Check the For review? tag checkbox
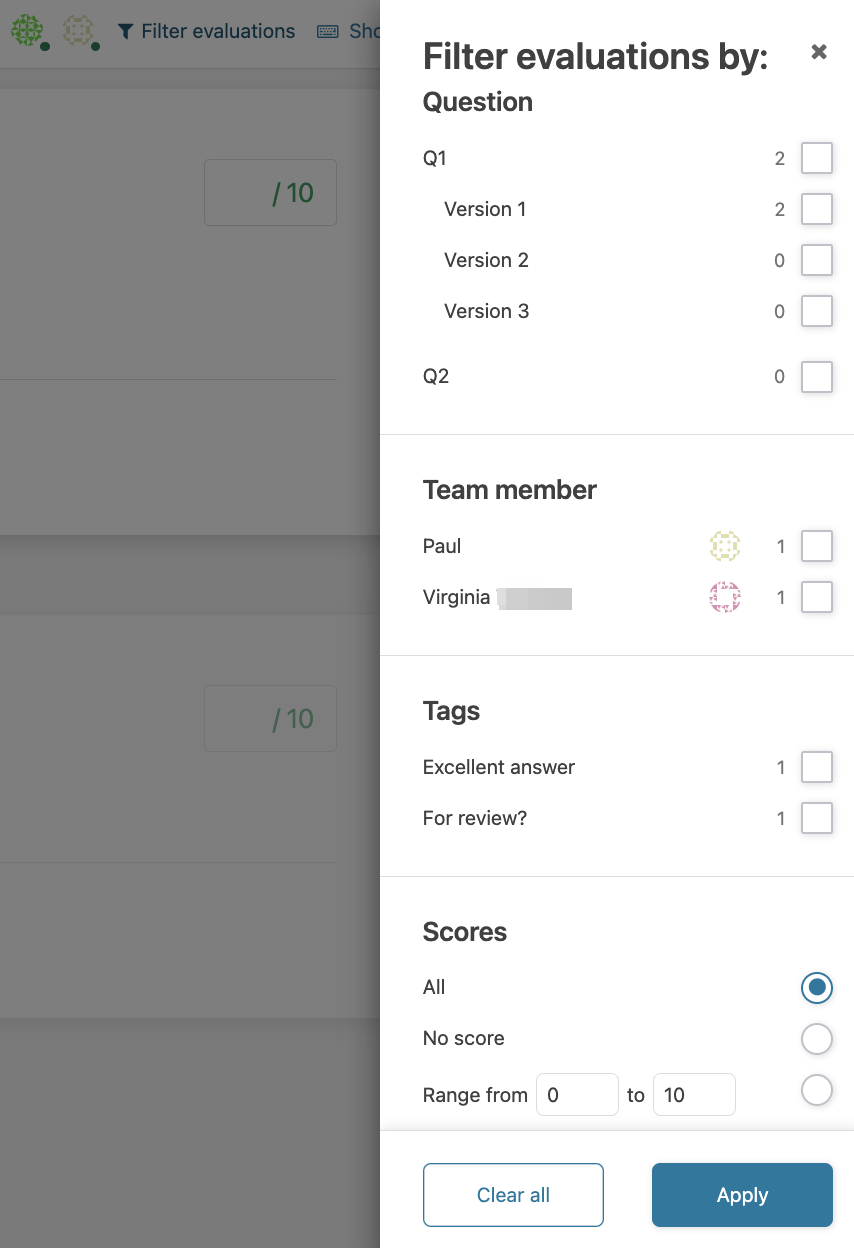The height and width of the screenshot is (1248, 854). (817, 819)
